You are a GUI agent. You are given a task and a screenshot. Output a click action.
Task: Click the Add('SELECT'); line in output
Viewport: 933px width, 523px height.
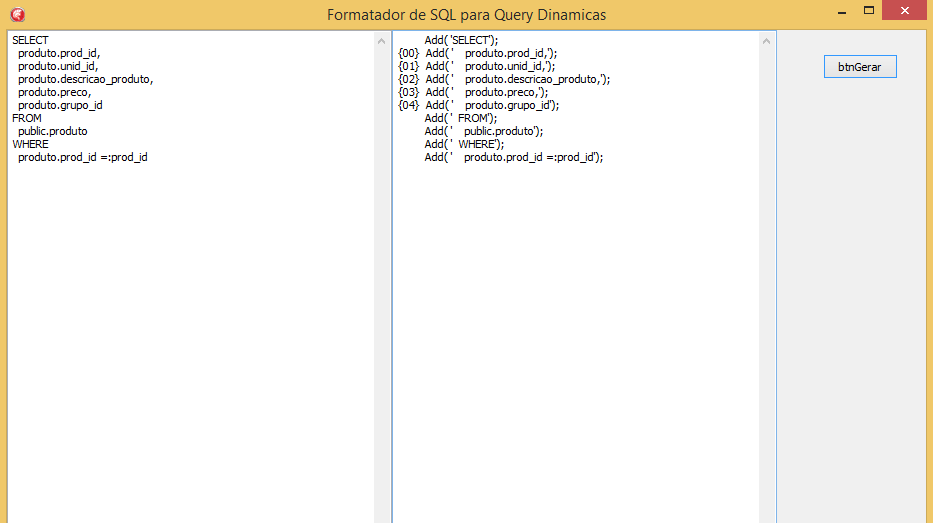pos(461,40)
